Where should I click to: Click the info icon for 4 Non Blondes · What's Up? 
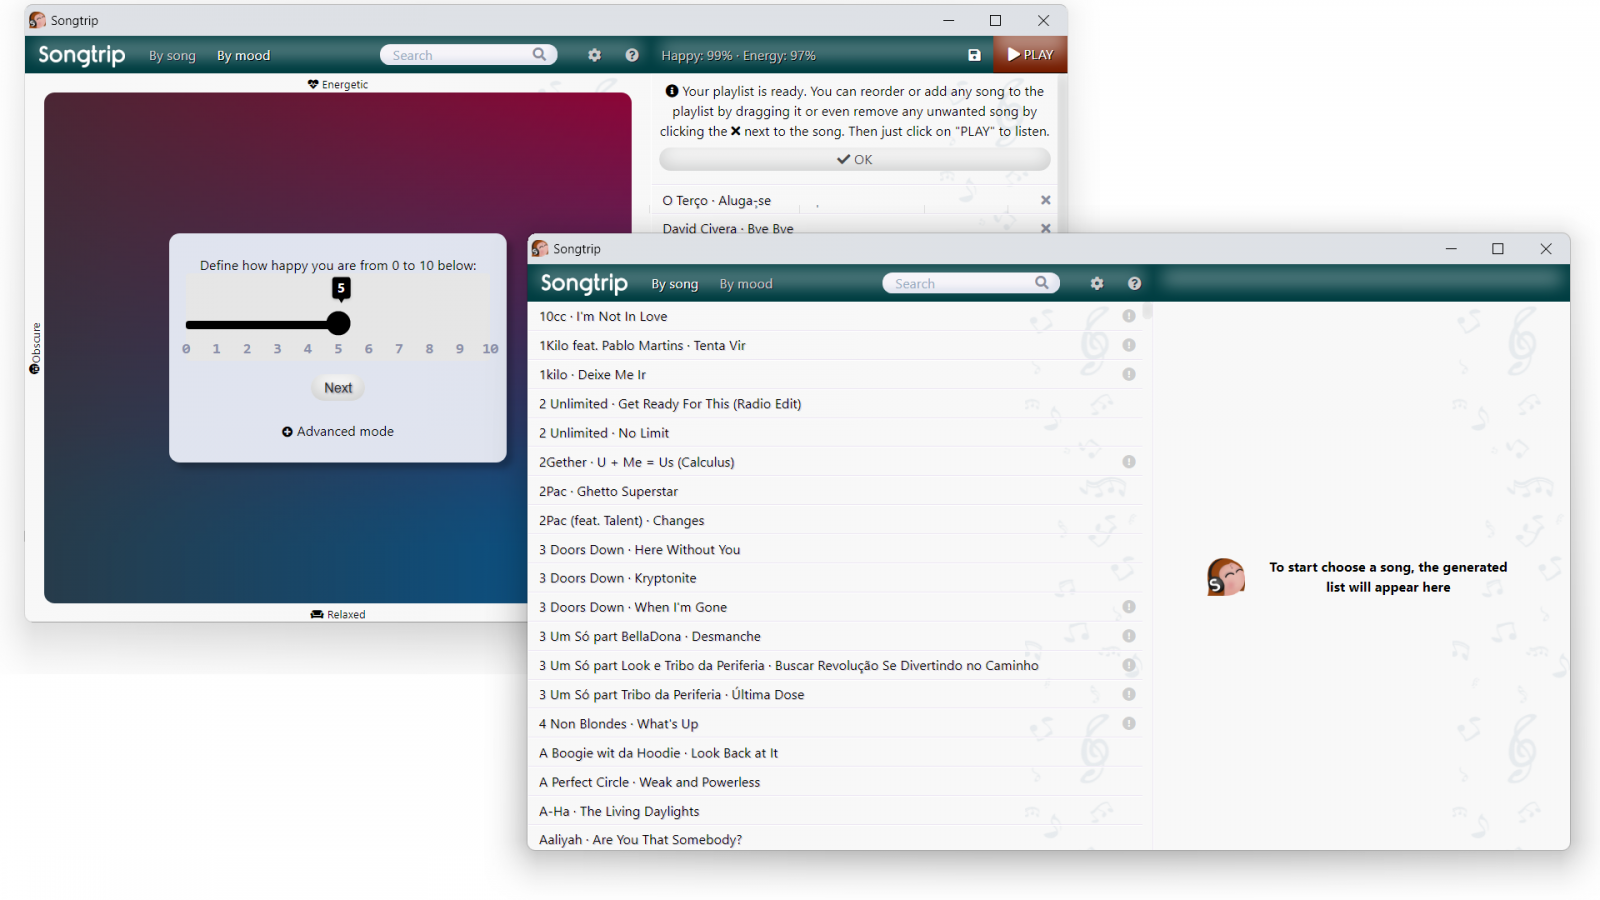[1129, 723]
